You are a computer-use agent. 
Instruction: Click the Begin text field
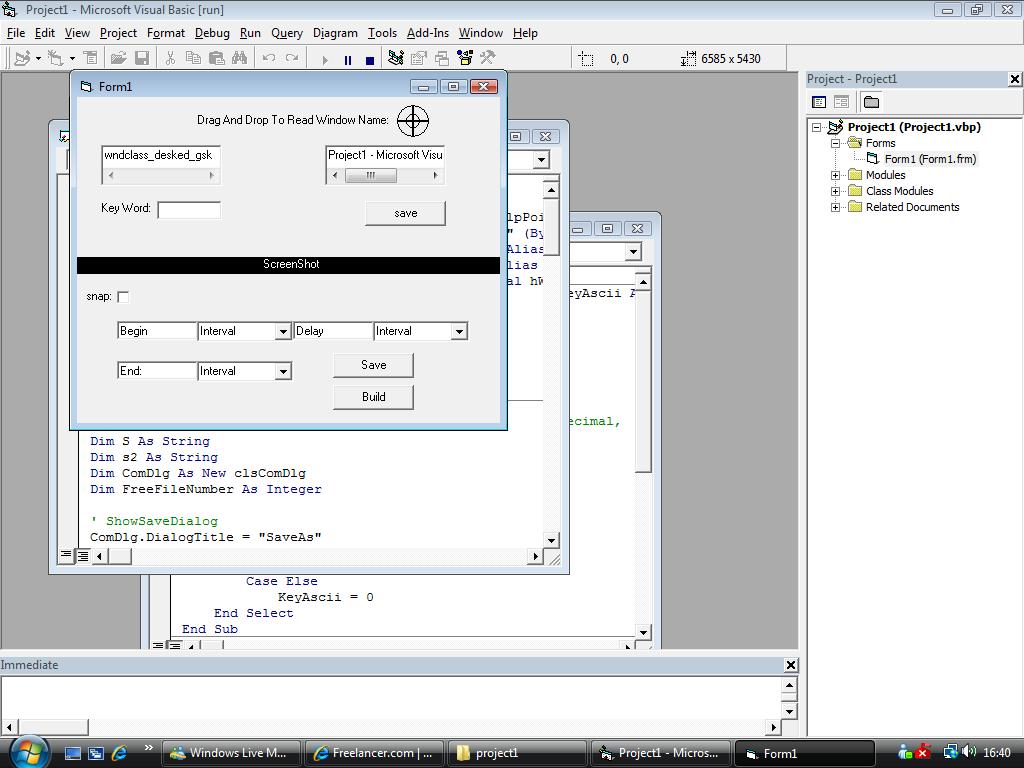click(x=157, y=331)
